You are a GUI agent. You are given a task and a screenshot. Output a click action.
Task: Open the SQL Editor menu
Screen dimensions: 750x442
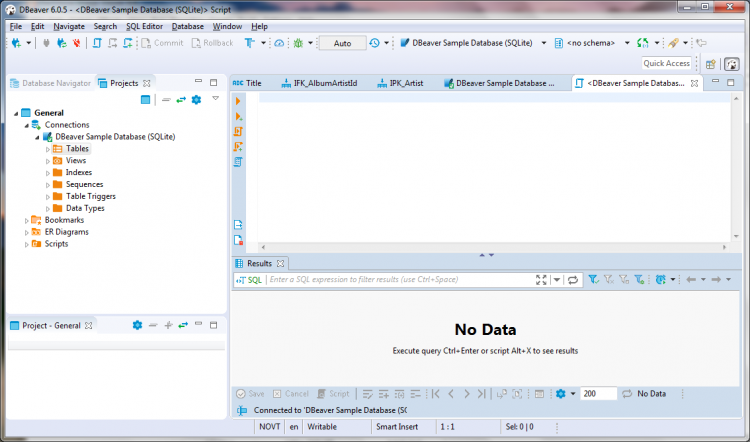144,26
